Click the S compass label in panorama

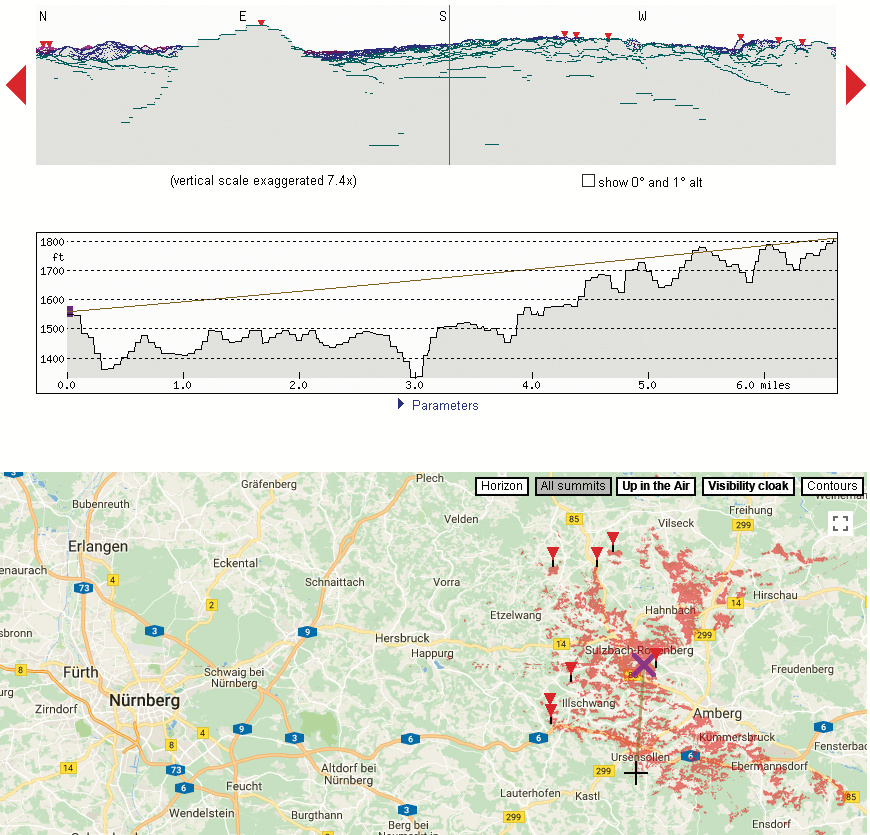coord(442,17)
